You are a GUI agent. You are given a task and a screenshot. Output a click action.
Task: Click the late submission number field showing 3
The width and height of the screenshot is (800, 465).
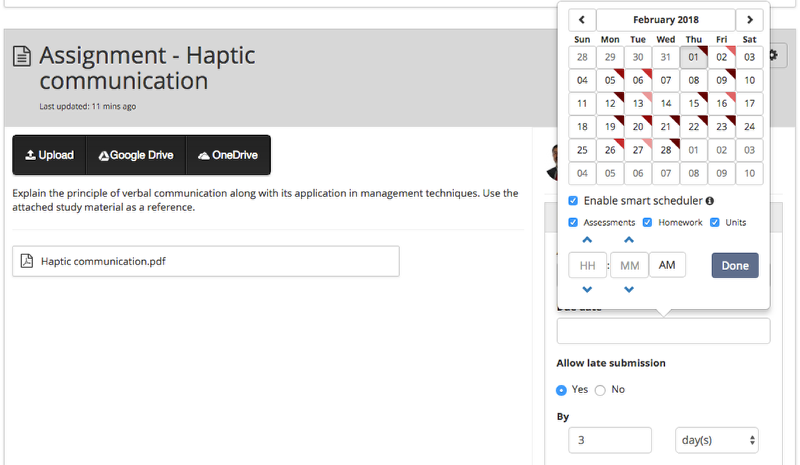[610, 440]
